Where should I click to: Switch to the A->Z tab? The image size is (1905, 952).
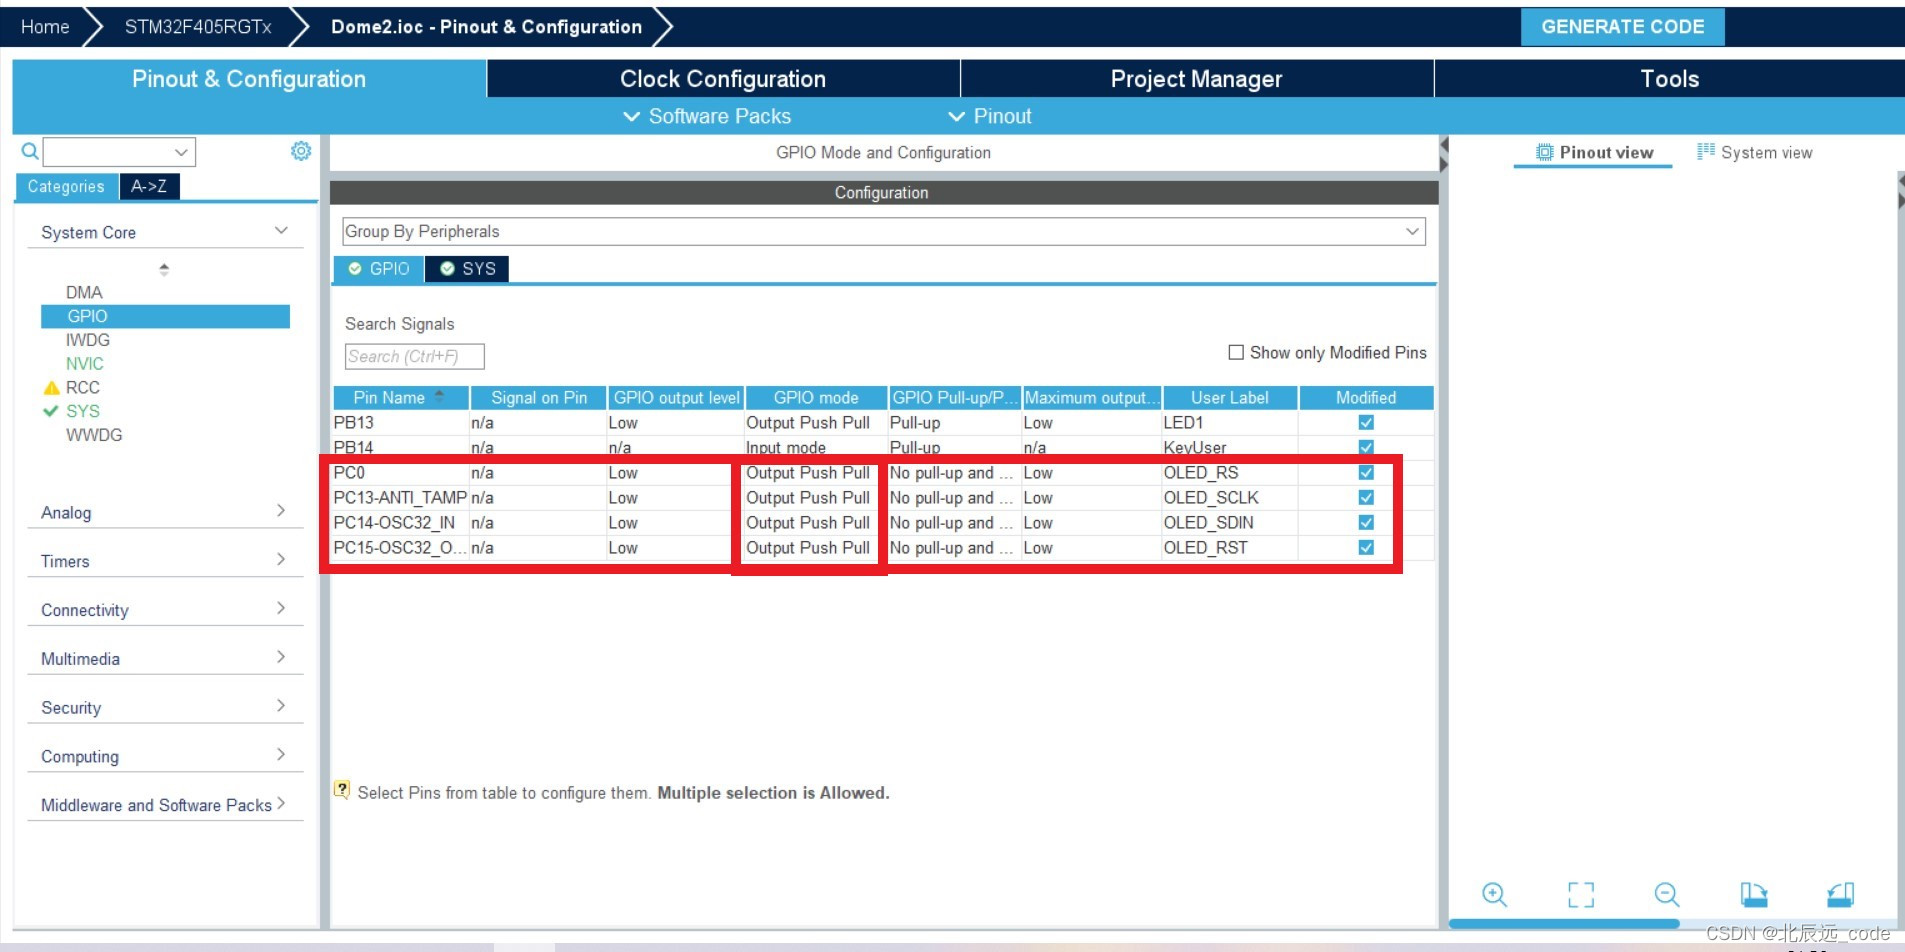(x=149, y=186)
